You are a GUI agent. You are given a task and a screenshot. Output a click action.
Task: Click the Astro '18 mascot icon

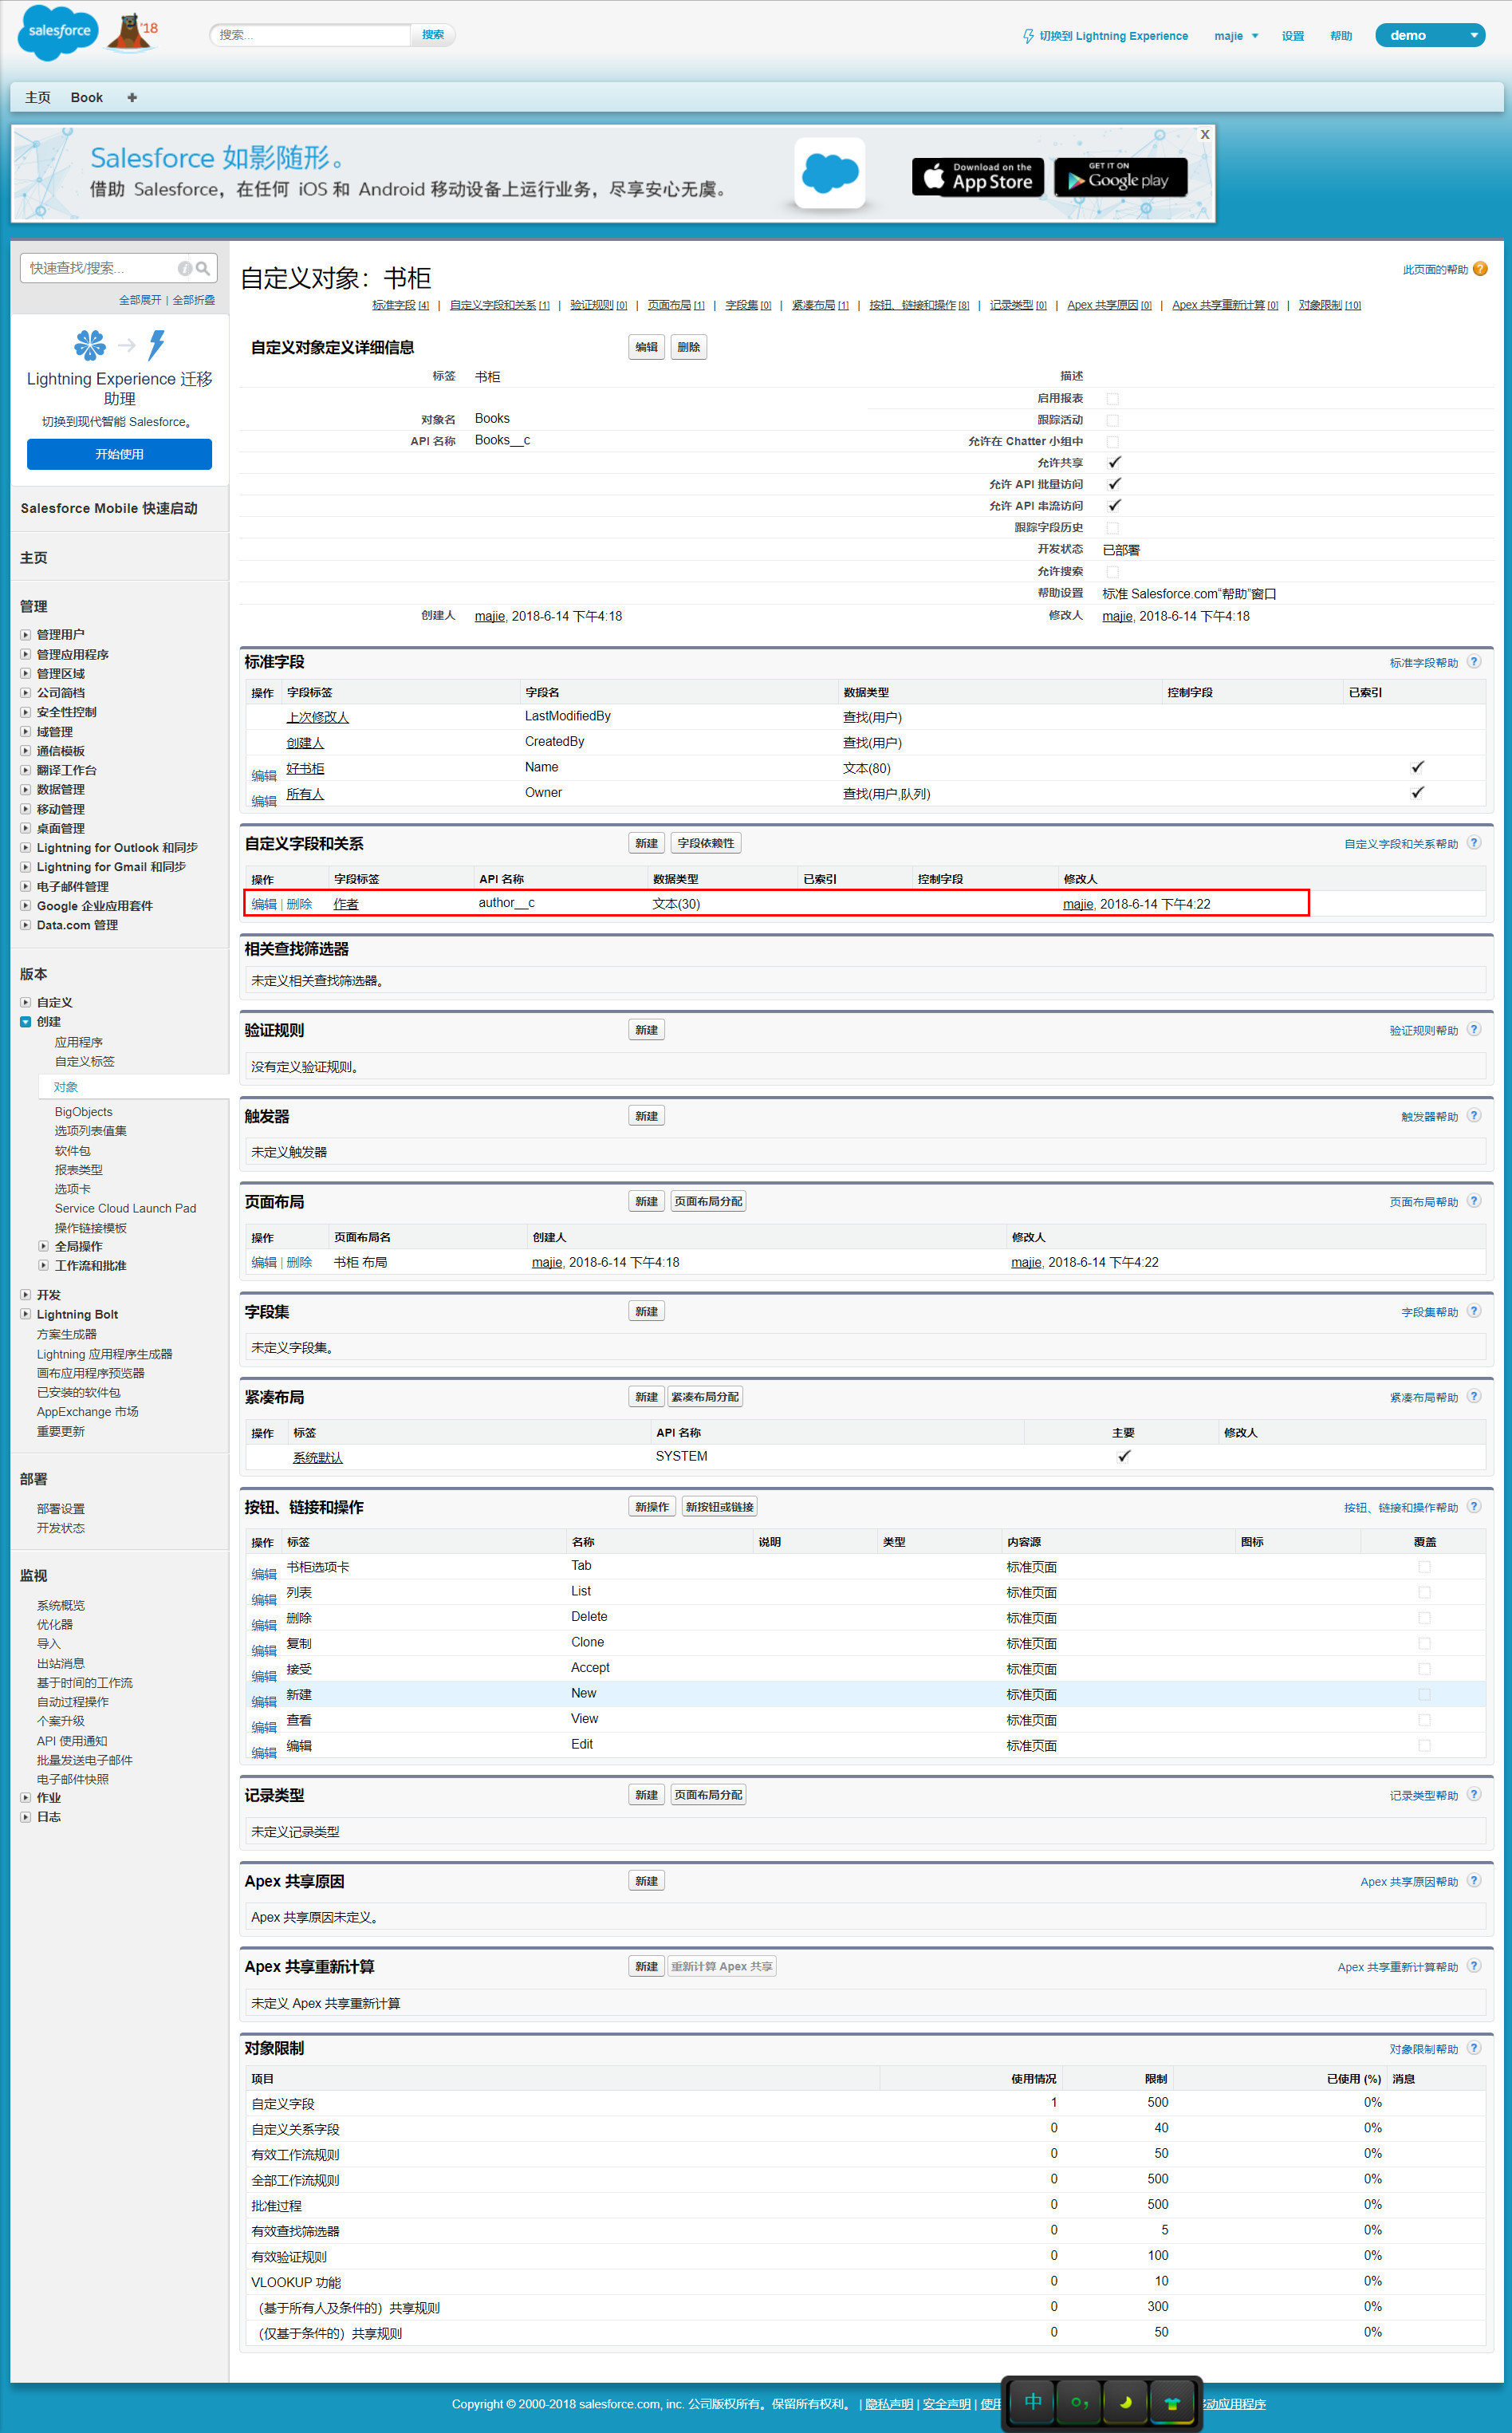click(132, 32)
